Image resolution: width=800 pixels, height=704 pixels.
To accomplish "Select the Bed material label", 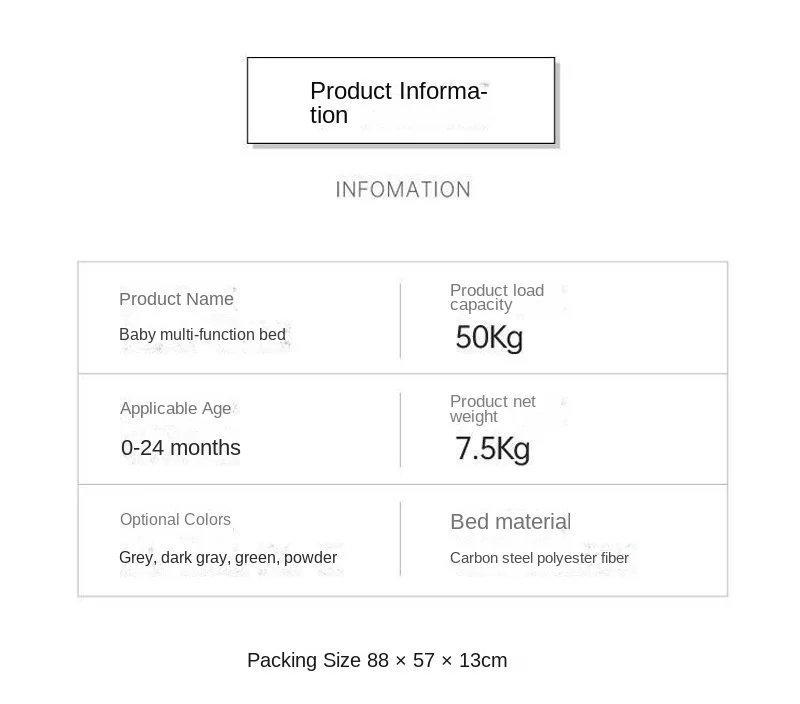I will (511, 521).
